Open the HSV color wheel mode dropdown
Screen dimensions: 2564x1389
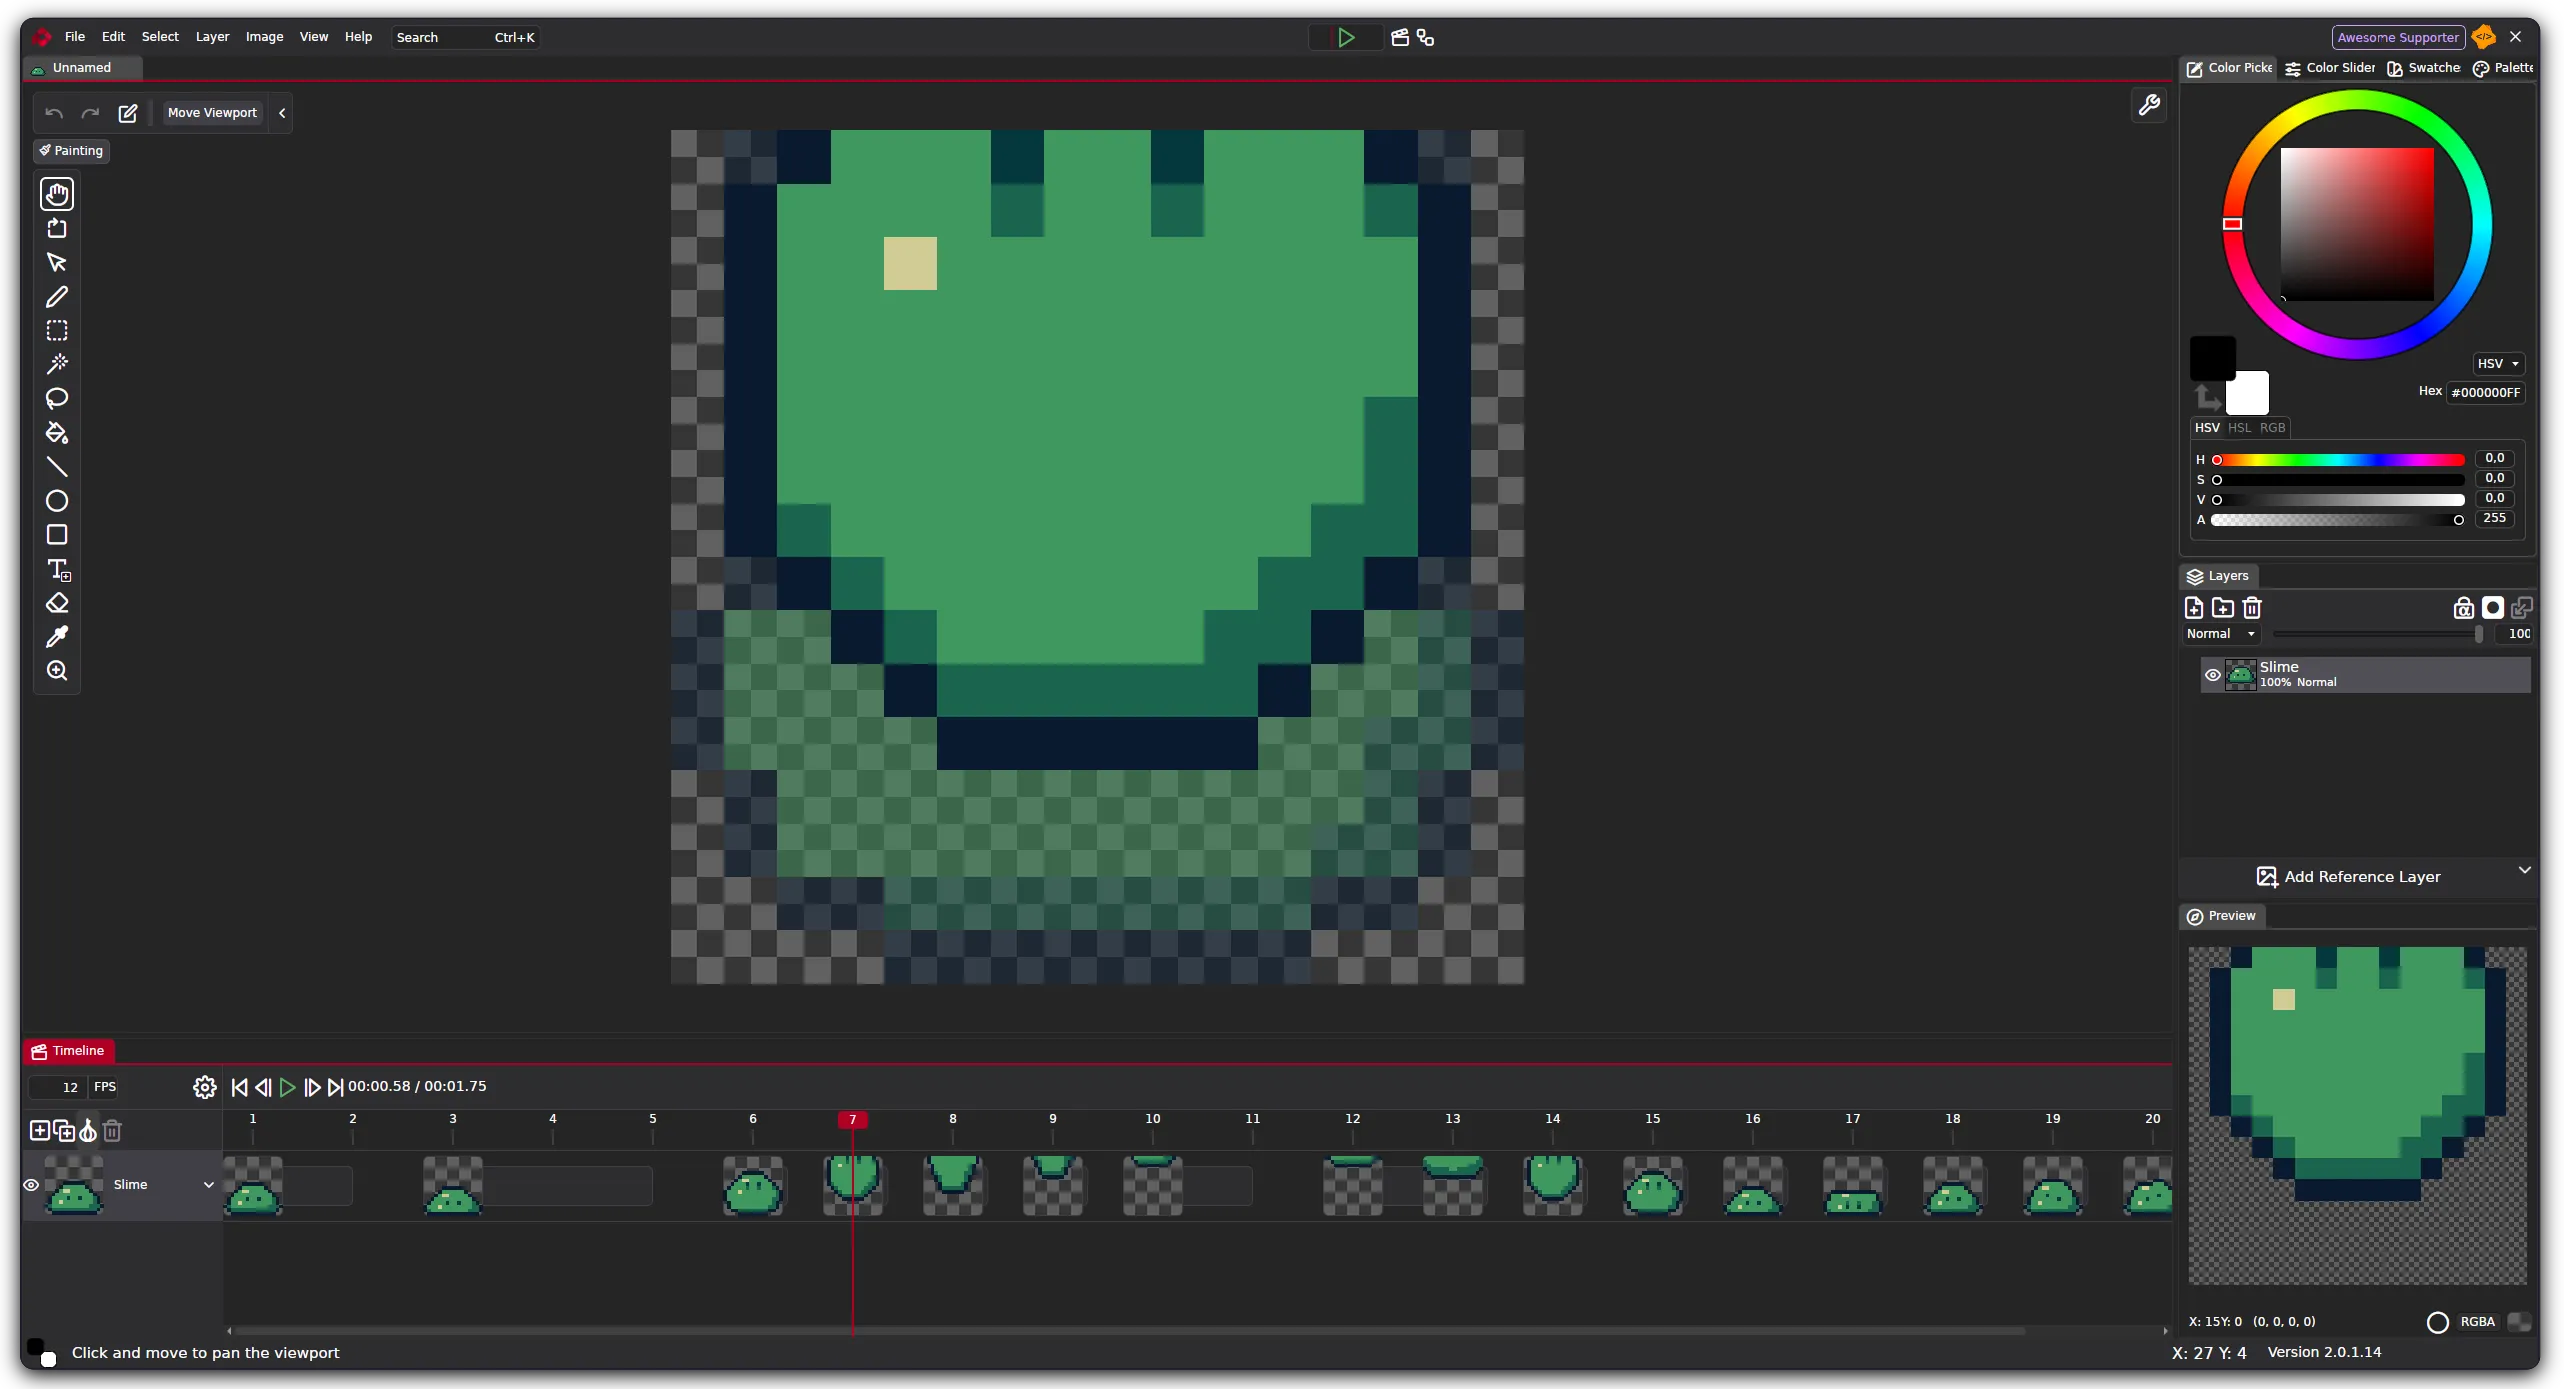2498,364
